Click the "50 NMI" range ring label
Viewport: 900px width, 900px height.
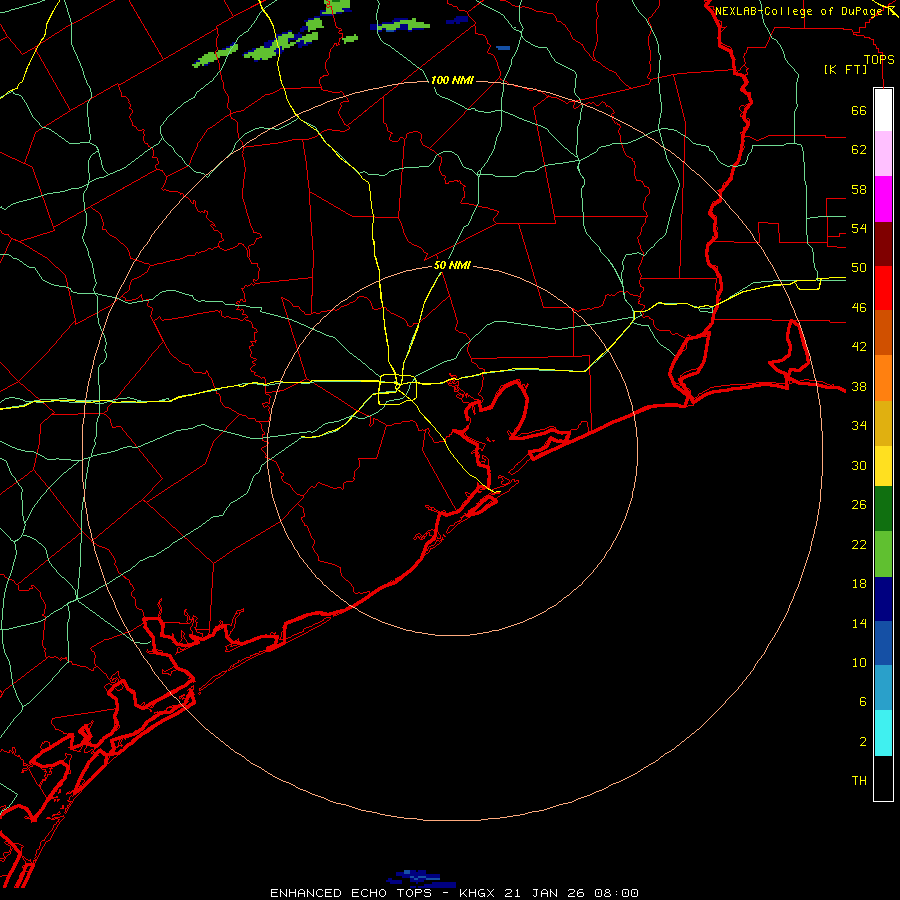(x=452, y=265)
